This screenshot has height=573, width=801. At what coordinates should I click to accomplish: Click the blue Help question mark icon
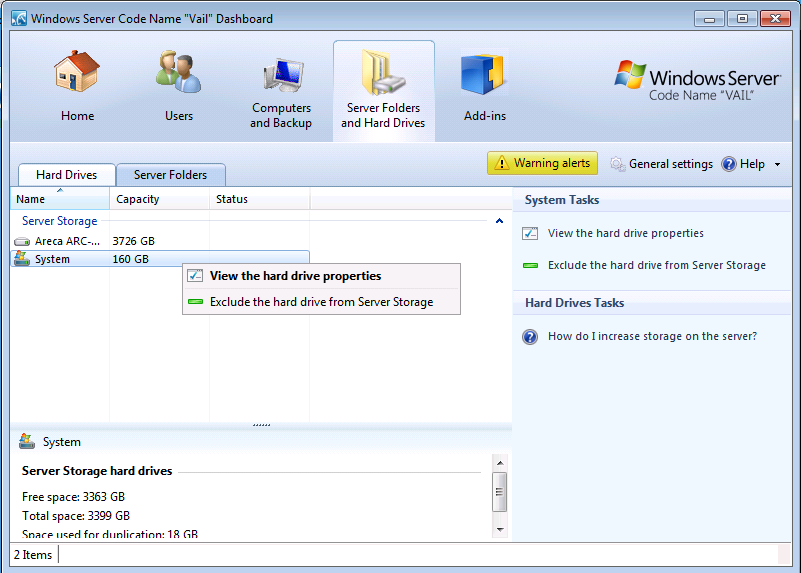coord(728,164)
